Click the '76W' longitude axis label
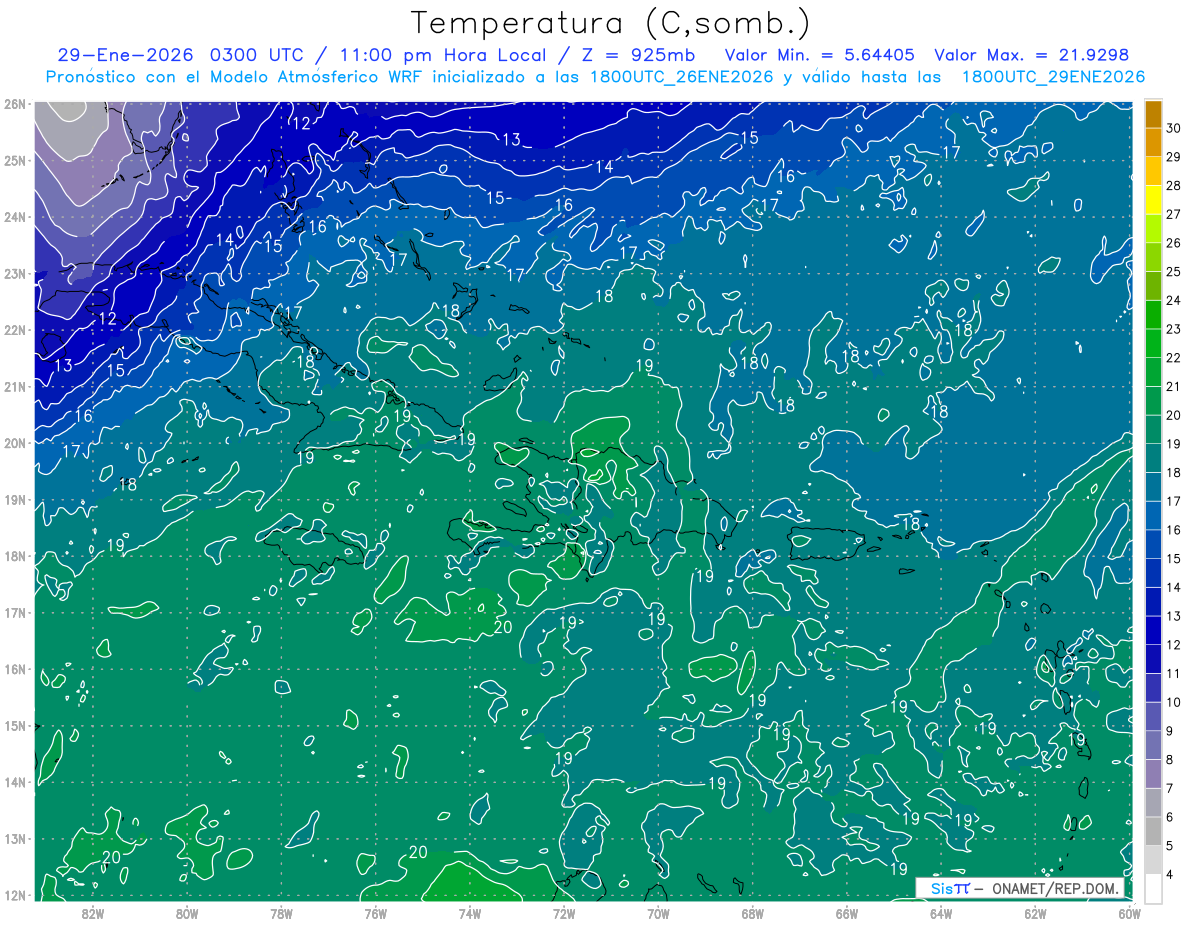The image size is (1200, 927). 376,913
